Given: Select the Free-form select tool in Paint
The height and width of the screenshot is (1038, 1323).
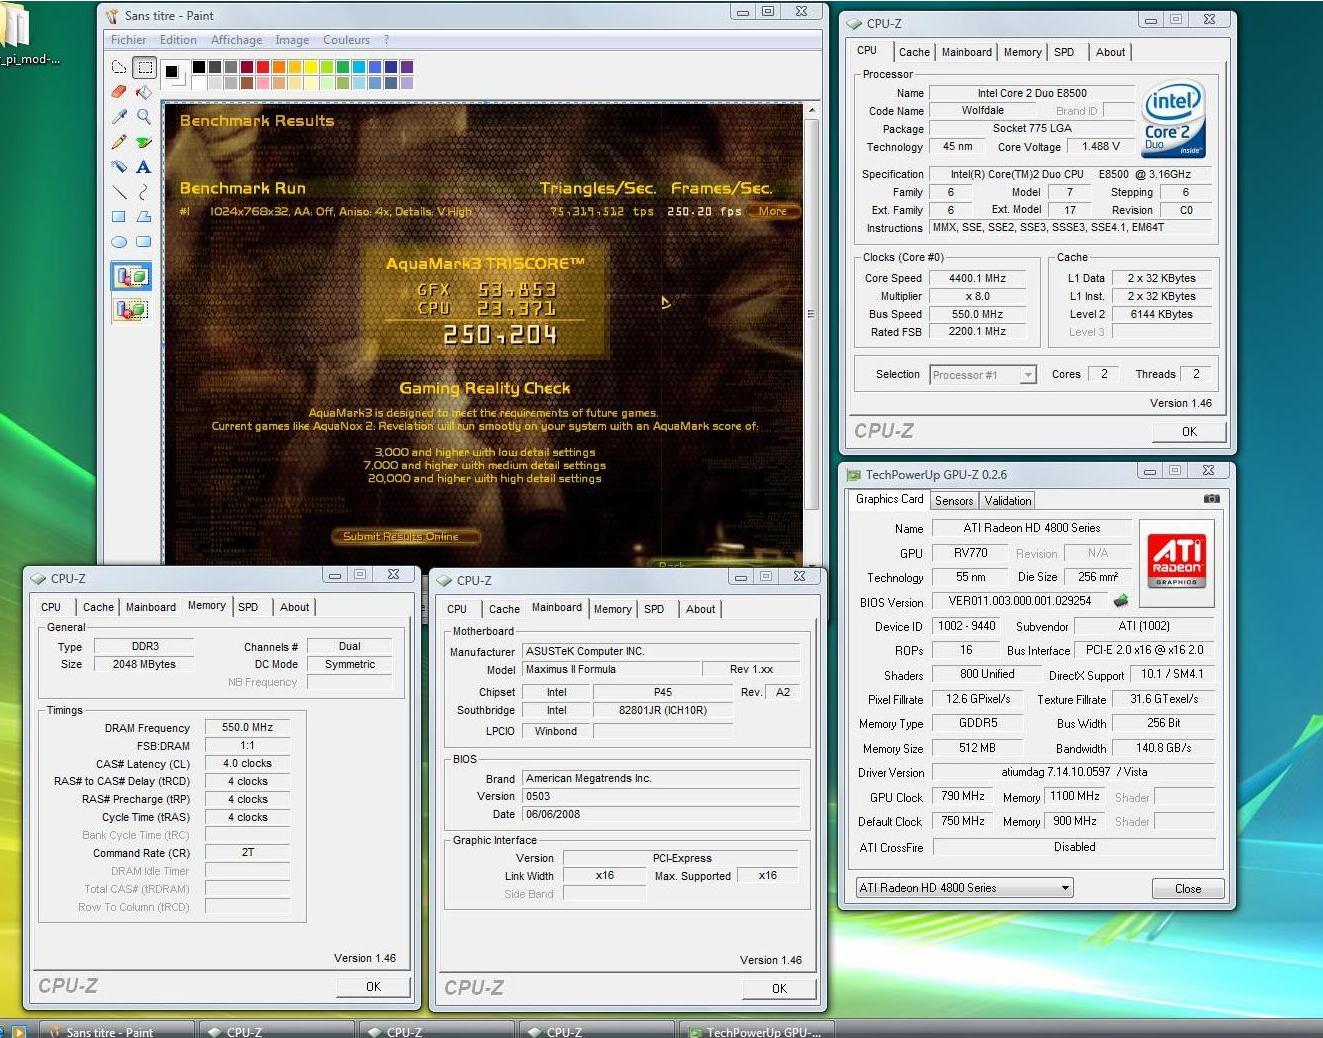Looking at the screenshot, I should click(x=119, y=68).
